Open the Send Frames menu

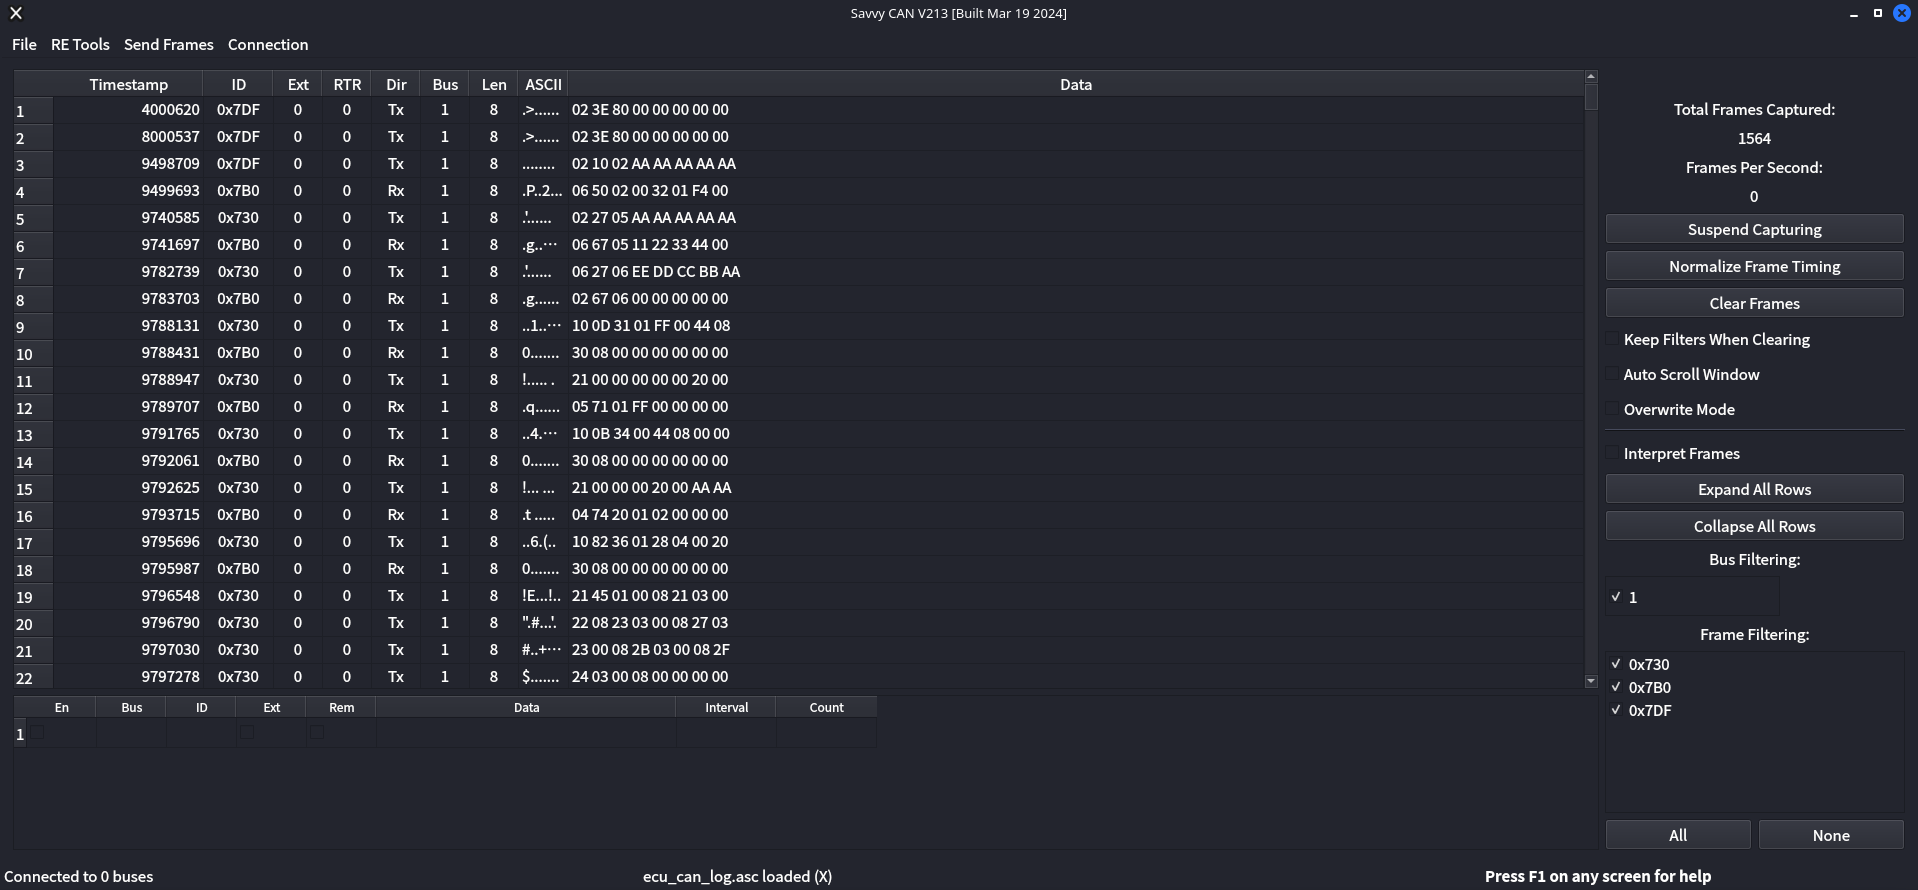(168, 45)
